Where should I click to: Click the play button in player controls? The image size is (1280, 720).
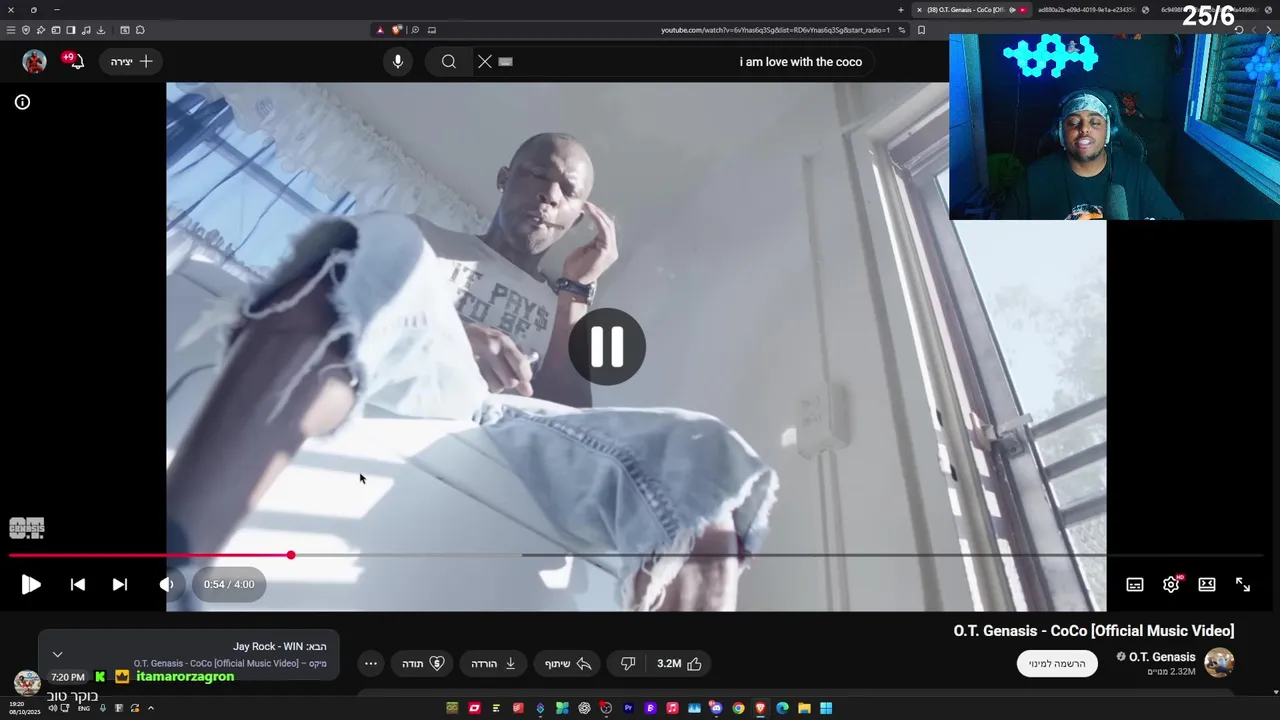coord(31,585)
